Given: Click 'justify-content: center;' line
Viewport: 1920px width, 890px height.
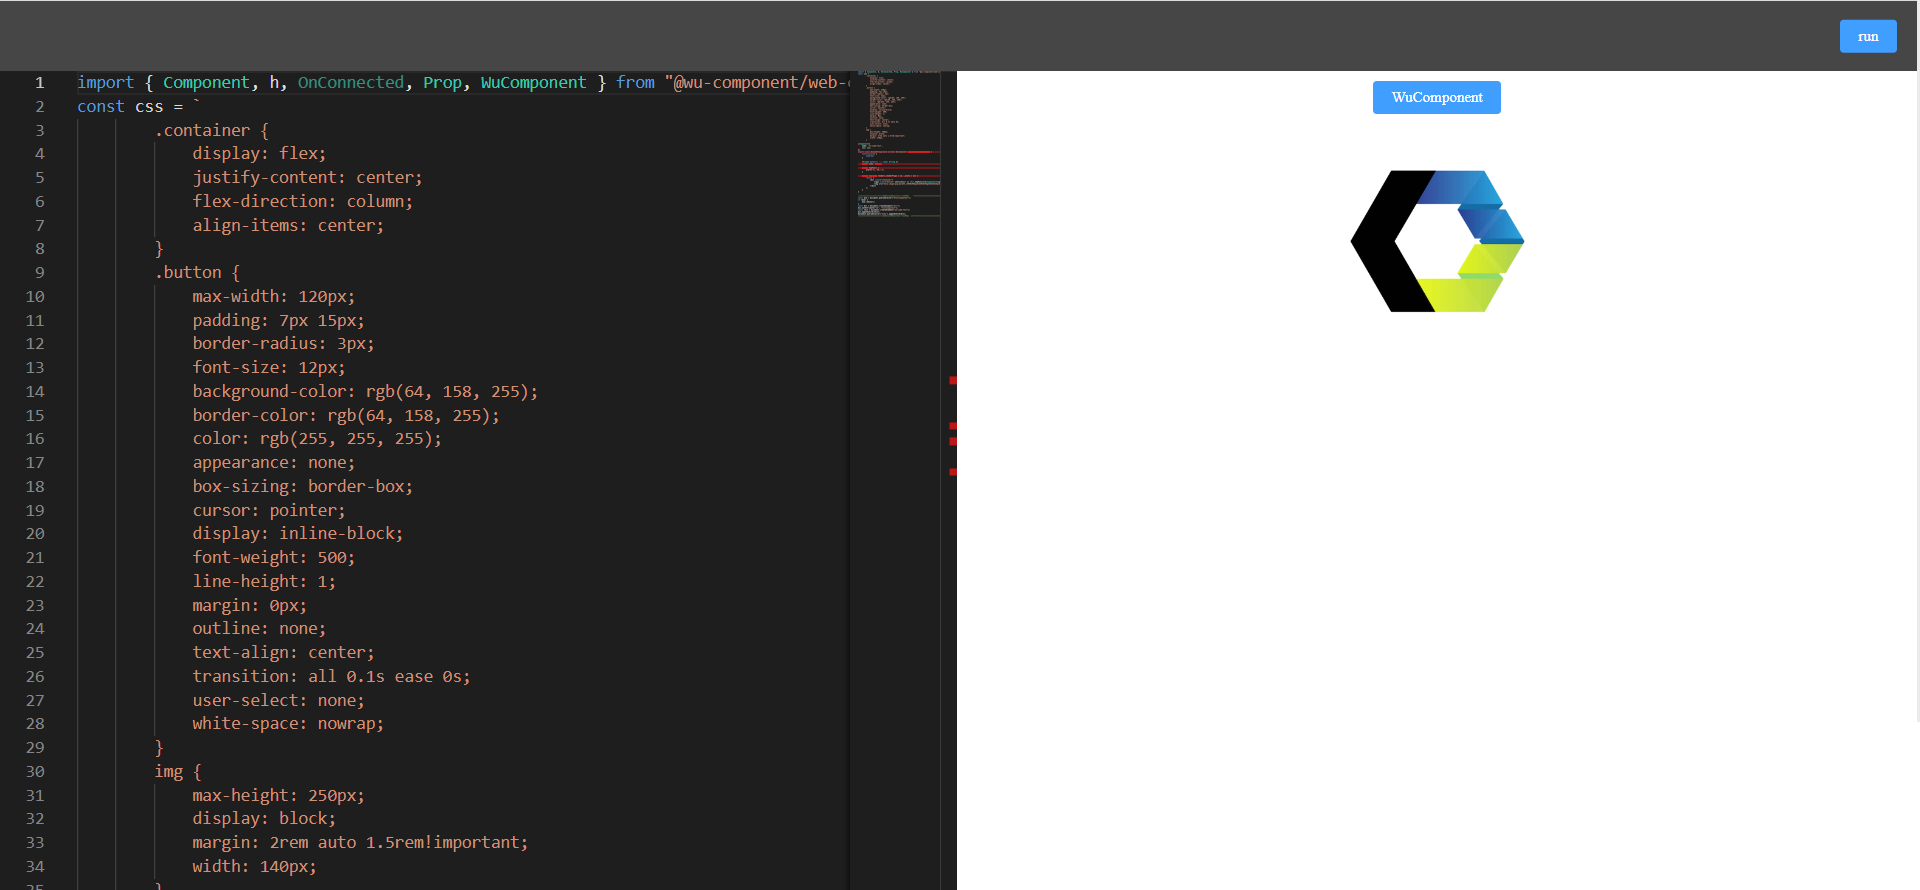Looking at the screenshot, I should pyautogui.click(x=307, y=178).
